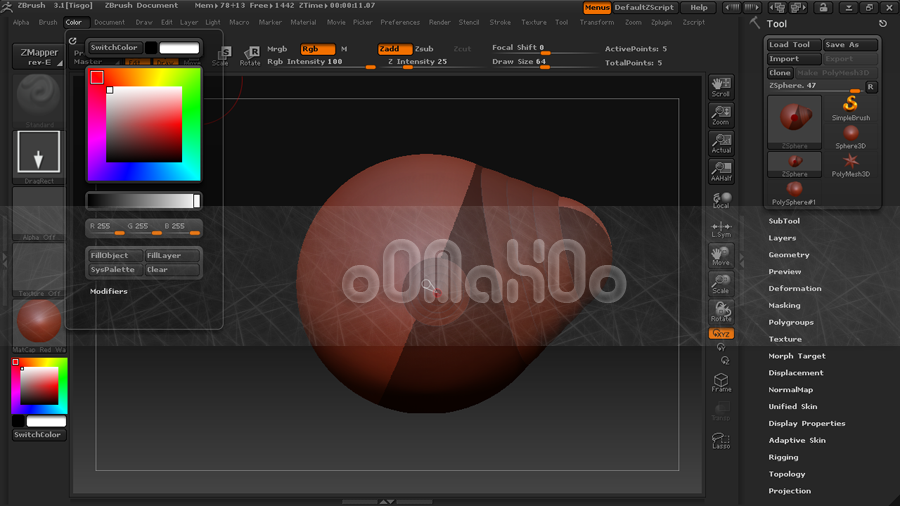Click the Actual size icon

(721, 143)
